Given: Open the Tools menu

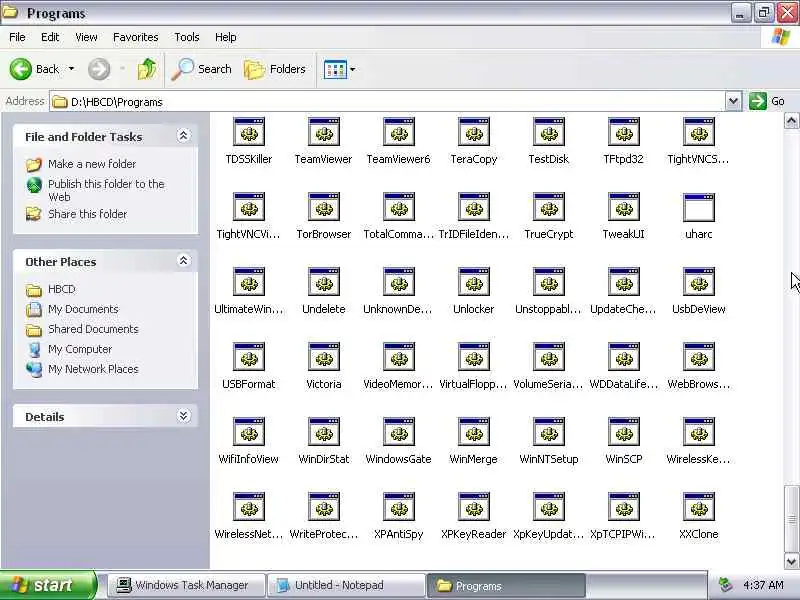Looking at the screenshot, I should coord(187,37).
